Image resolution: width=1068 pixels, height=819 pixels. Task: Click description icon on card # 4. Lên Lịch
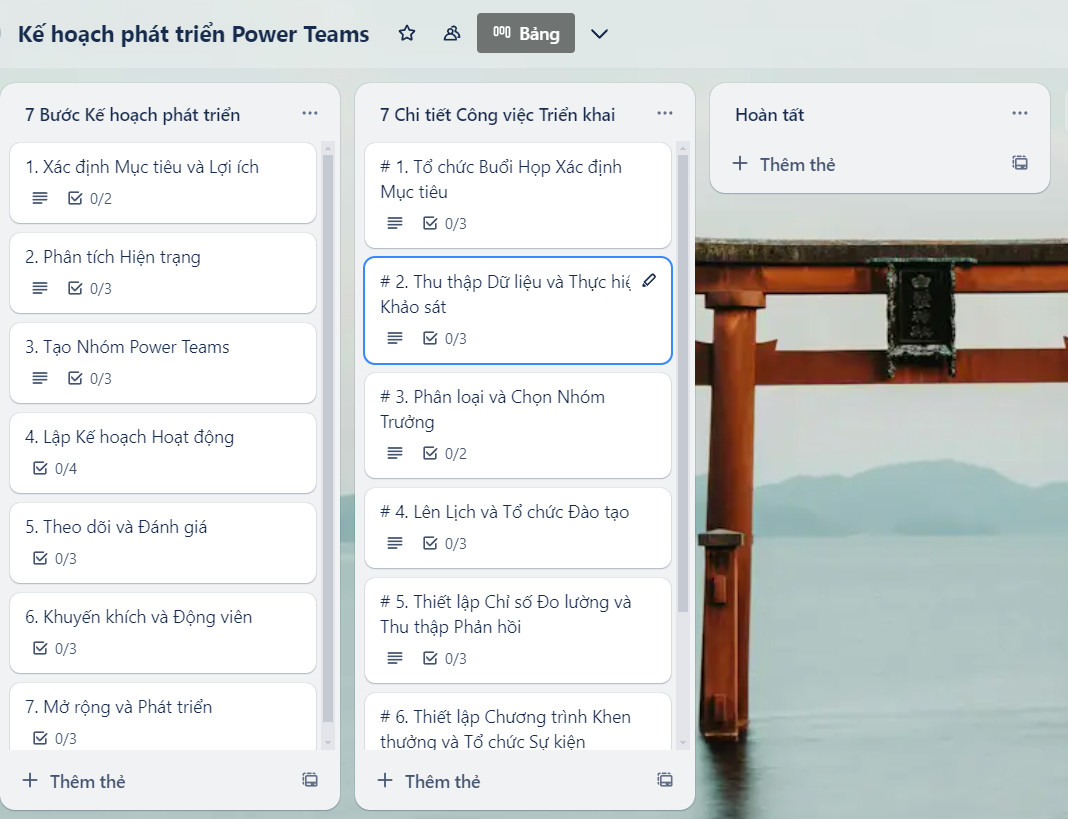(395, 543)
